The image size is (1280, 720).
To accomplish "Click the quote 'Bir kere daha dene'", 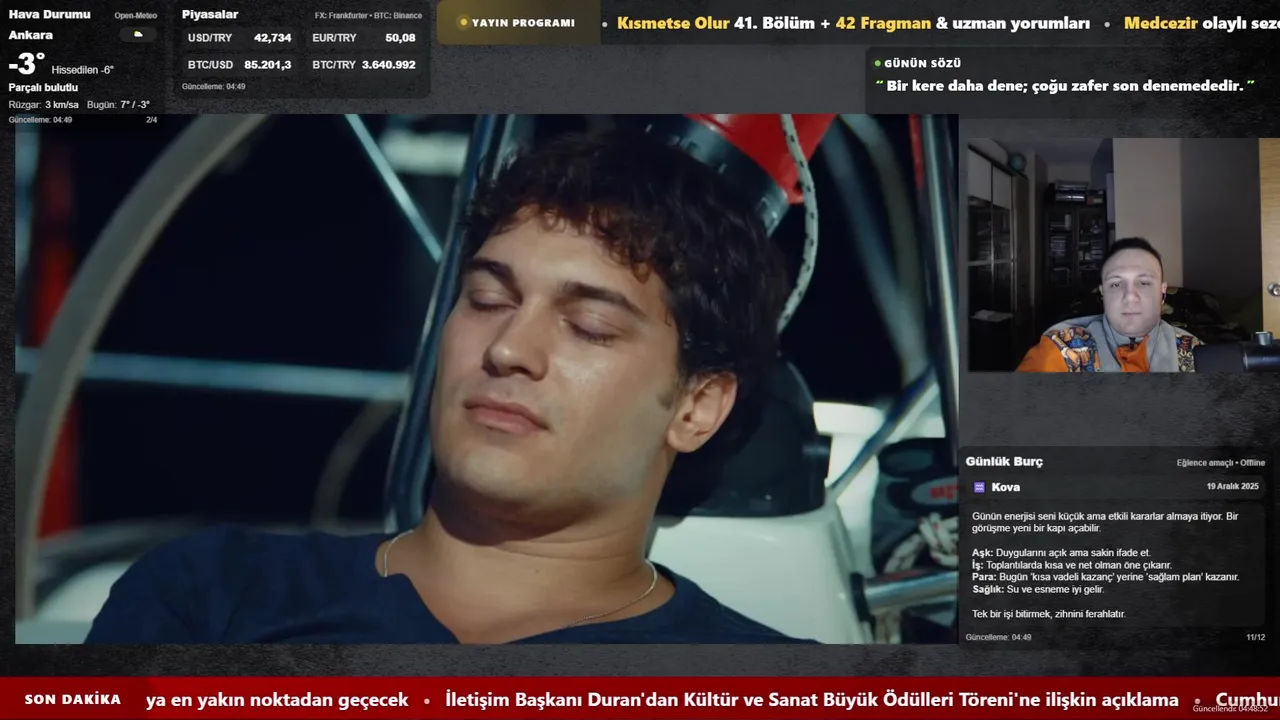I will (1065, 86).
